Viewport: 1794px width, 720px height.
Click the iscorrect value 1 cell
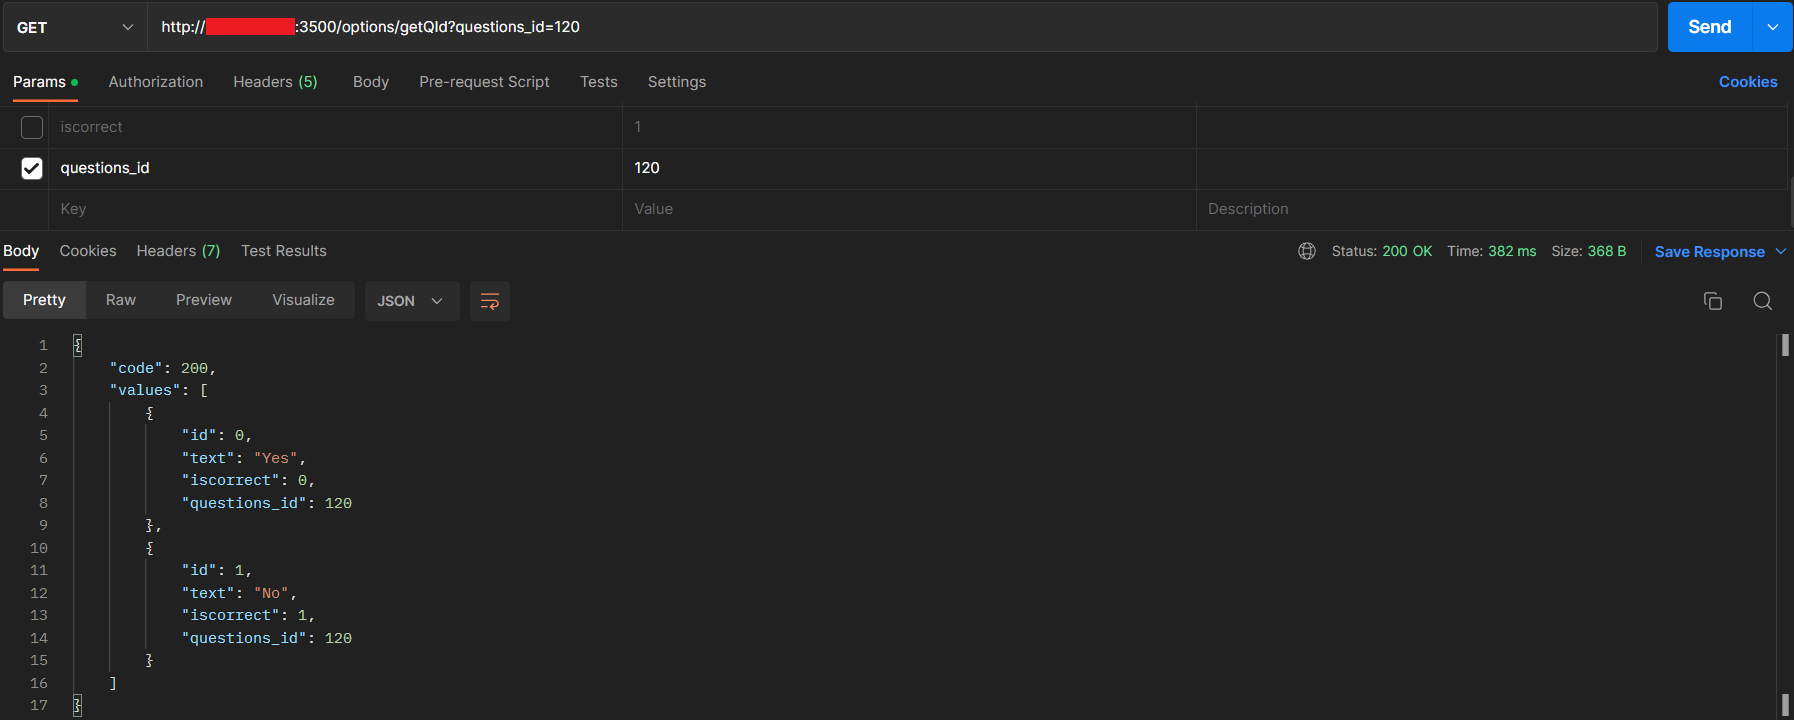909,127
